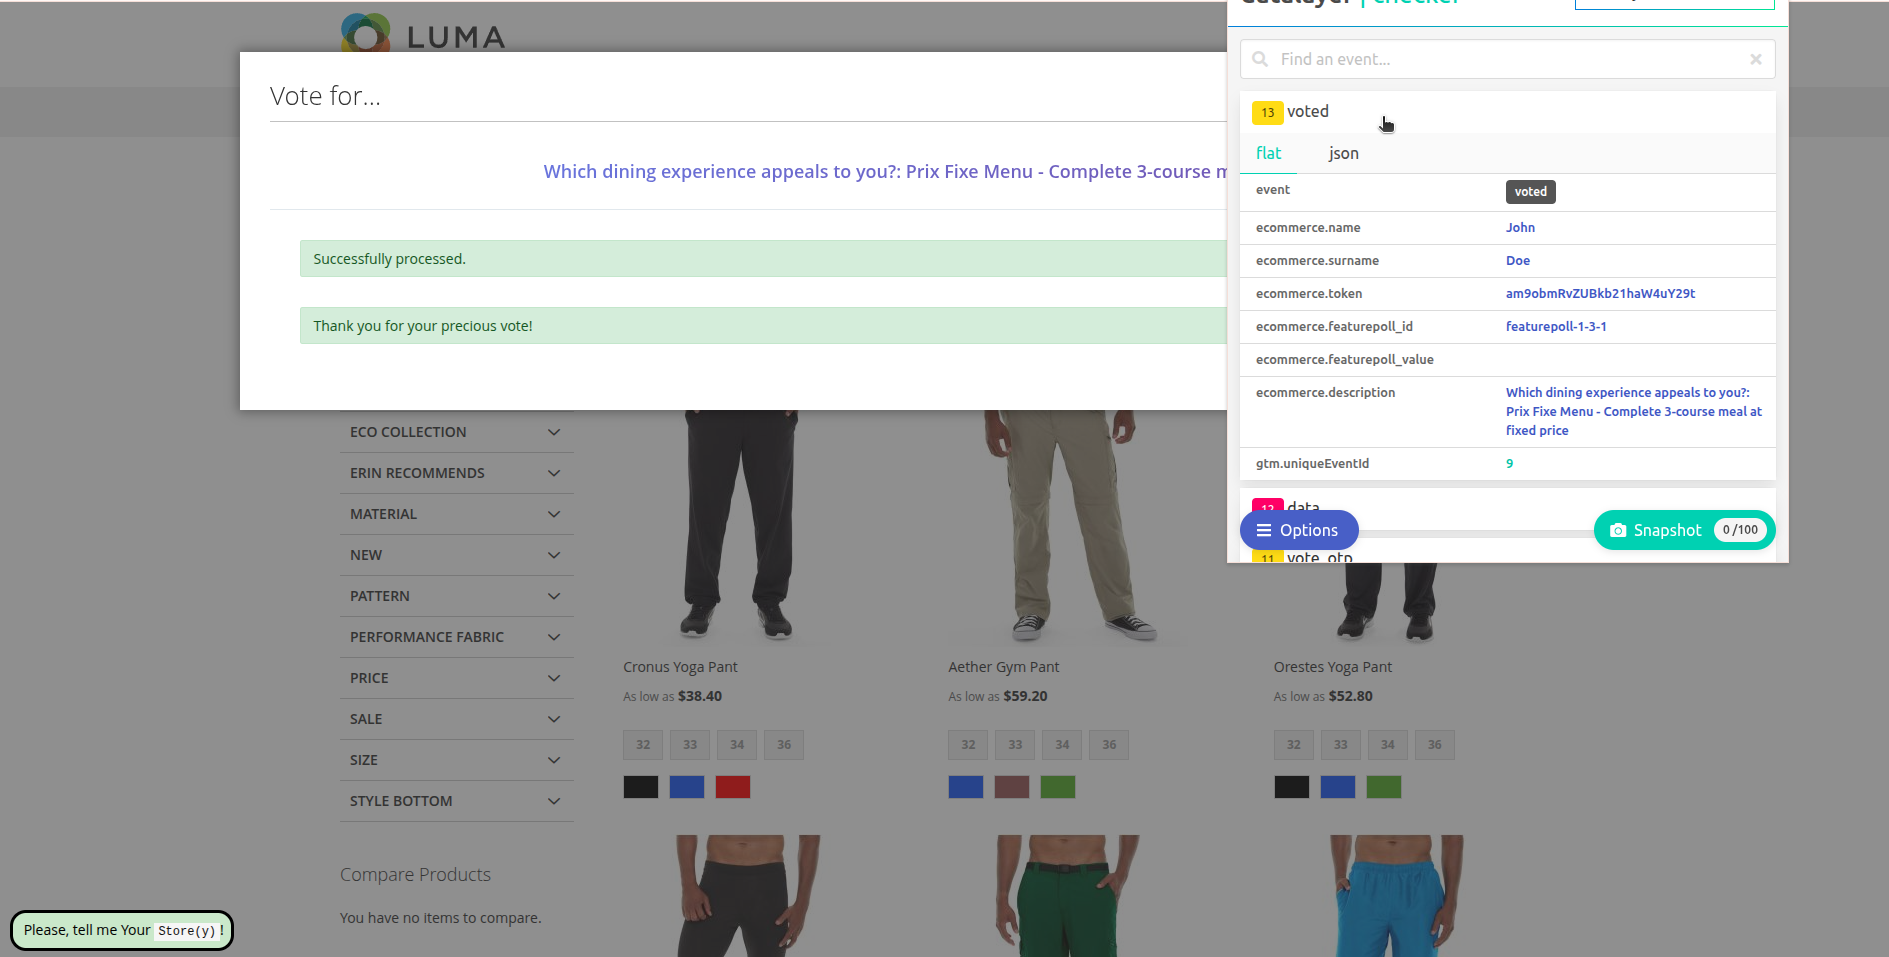
Task: Click the Luma logo icon
Action: click(x=366, y=33)
